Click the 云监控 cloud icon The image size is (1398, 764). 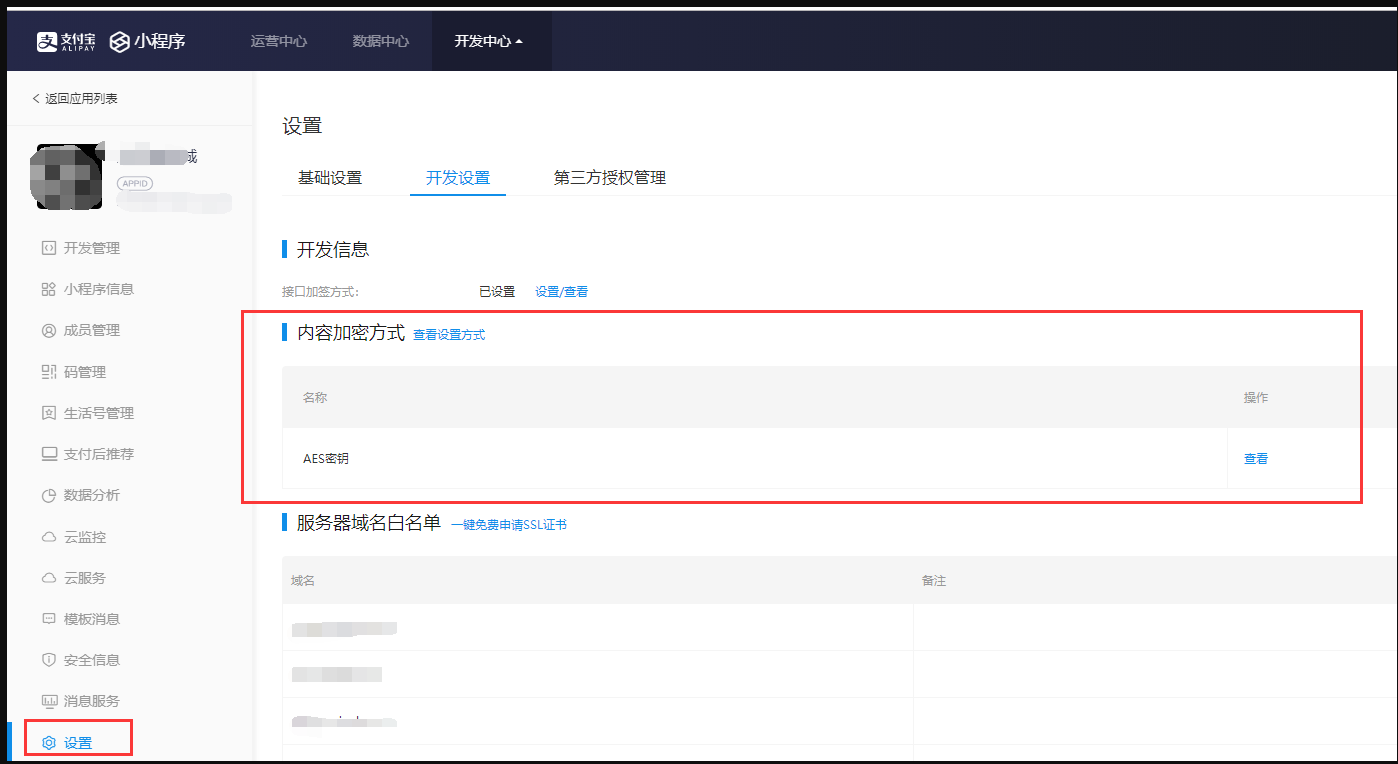pos(48,537)
